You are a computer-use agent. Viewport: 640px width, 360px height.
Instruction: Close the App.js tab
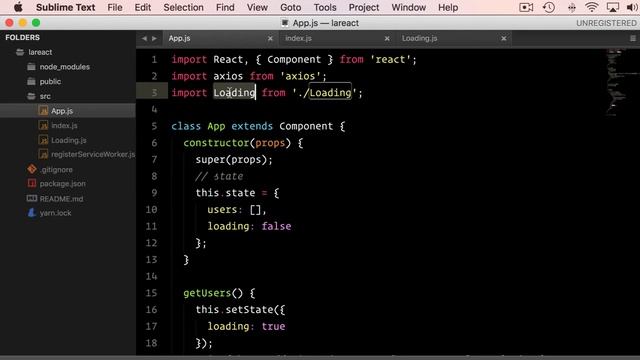point(270,38)
